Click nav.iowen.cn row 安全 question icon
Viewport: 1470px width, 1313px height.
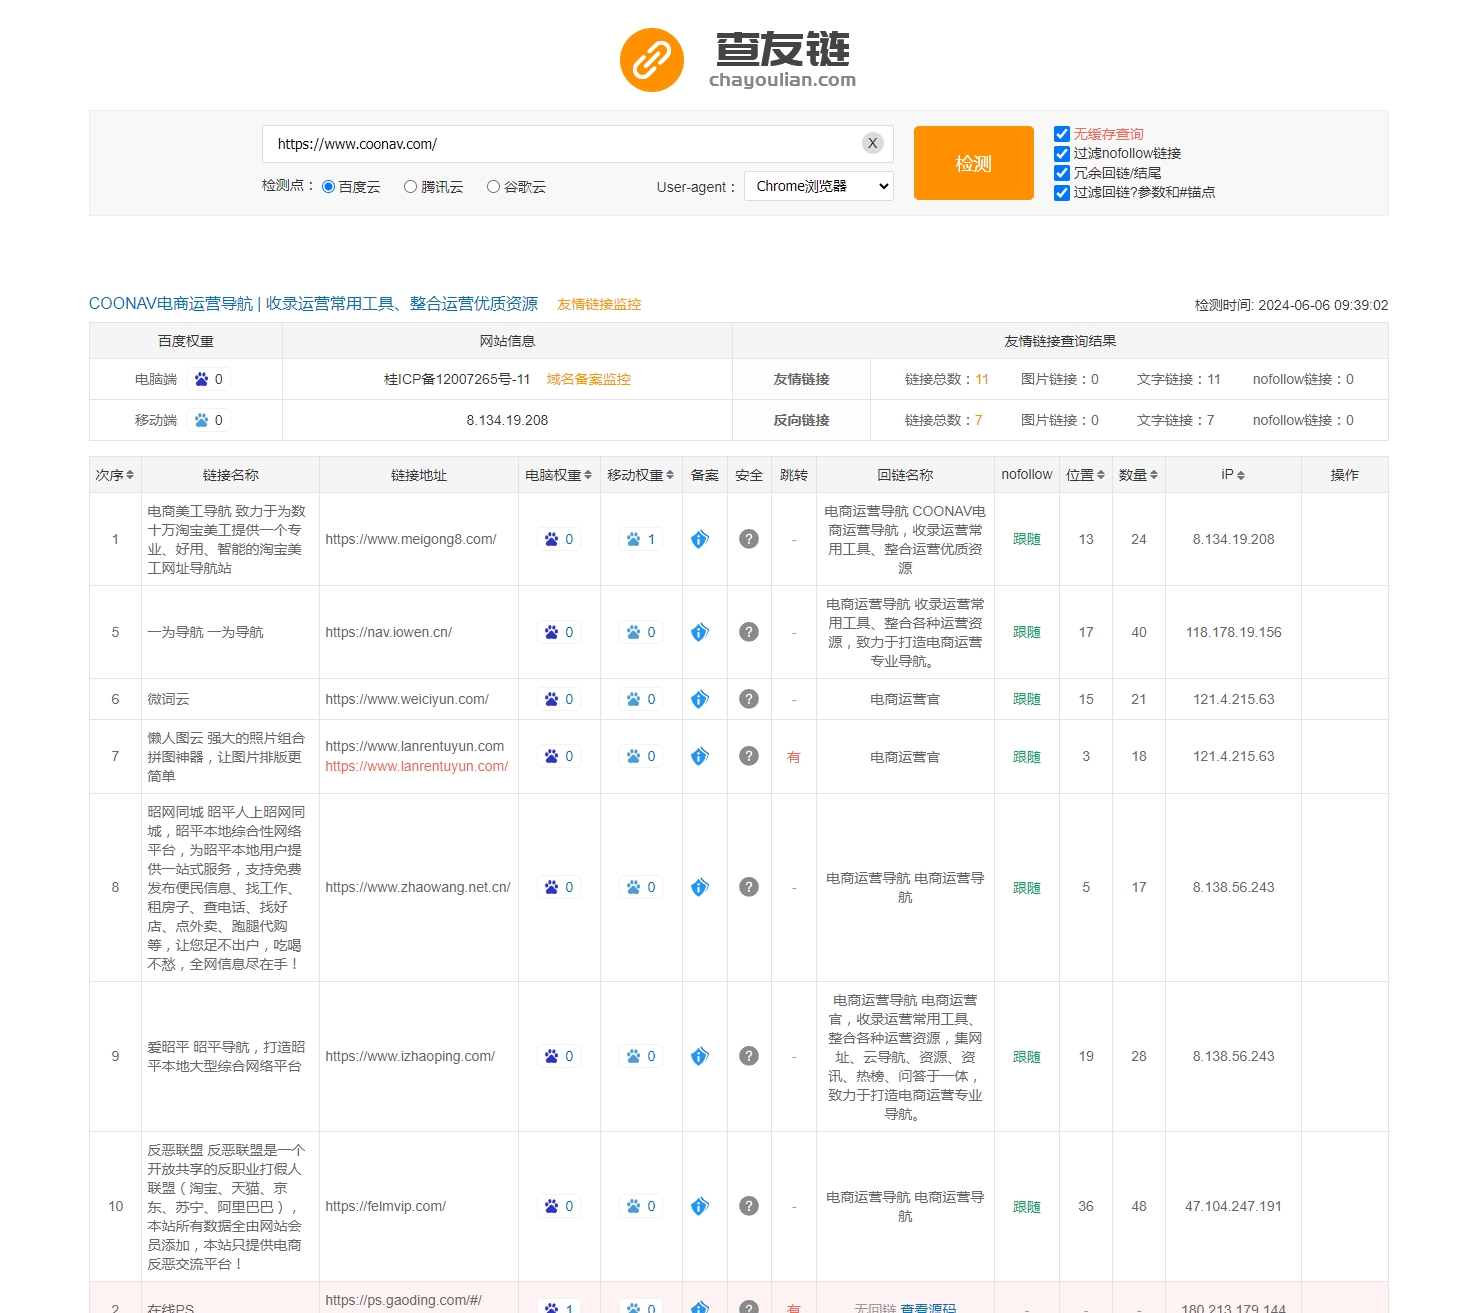(749, 632)
